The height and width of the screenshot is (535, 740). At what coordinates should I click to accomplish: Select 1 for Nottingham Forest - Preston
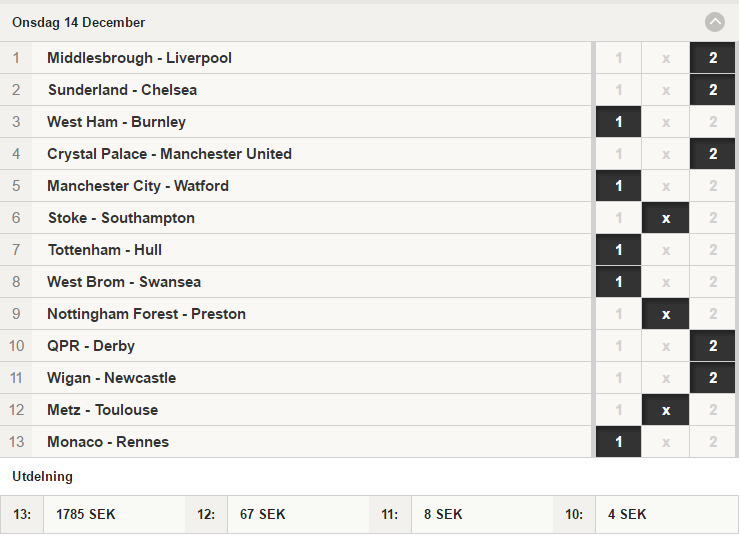click(x=618, y=314)
